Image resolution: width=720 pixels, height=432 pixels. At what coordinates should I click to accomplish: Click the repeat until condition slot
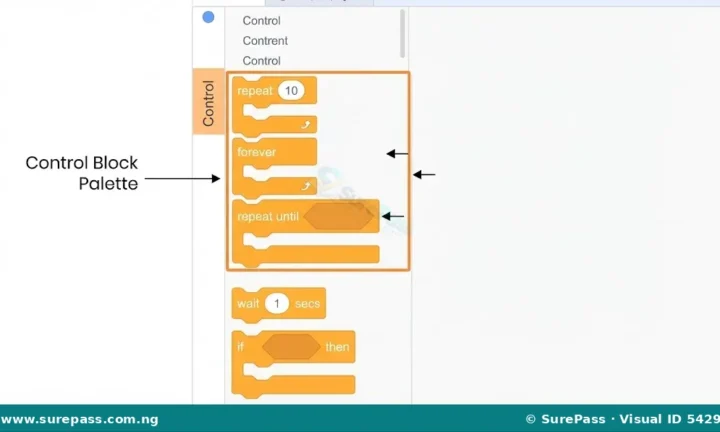click(x=339, y=216)
